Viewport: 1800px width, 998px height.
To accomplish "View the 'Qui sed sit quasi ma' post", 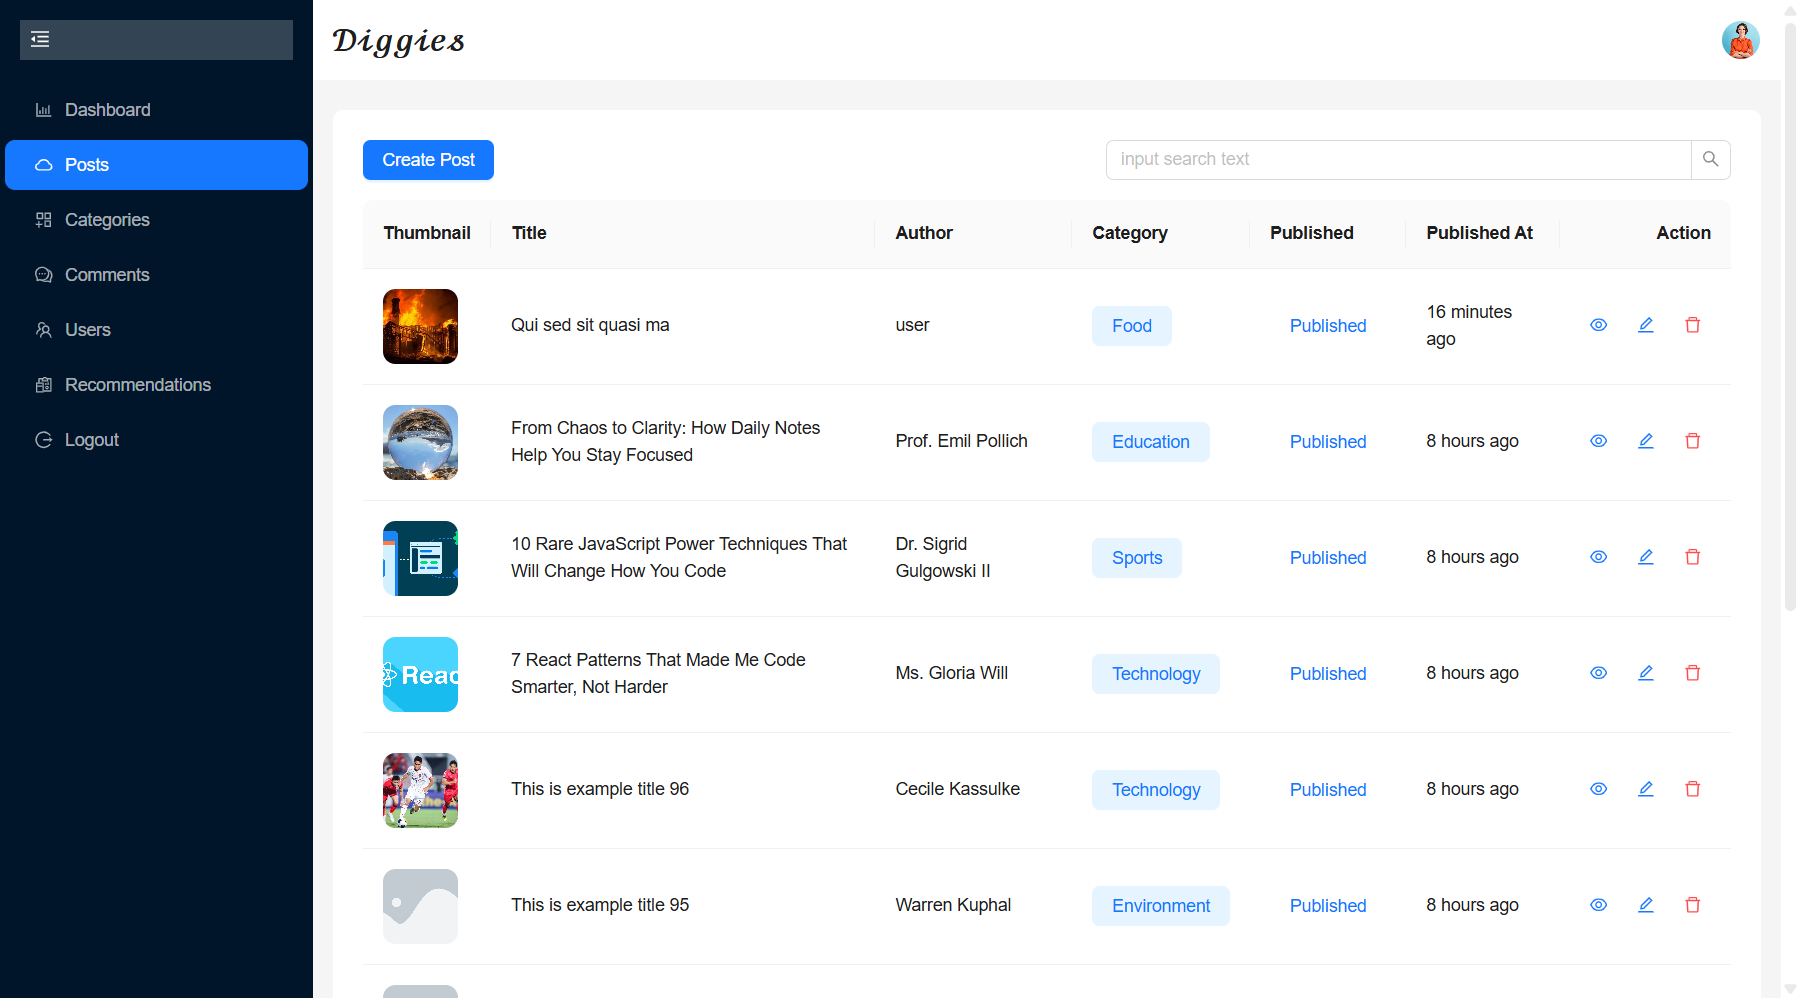I will point(1598,325).
